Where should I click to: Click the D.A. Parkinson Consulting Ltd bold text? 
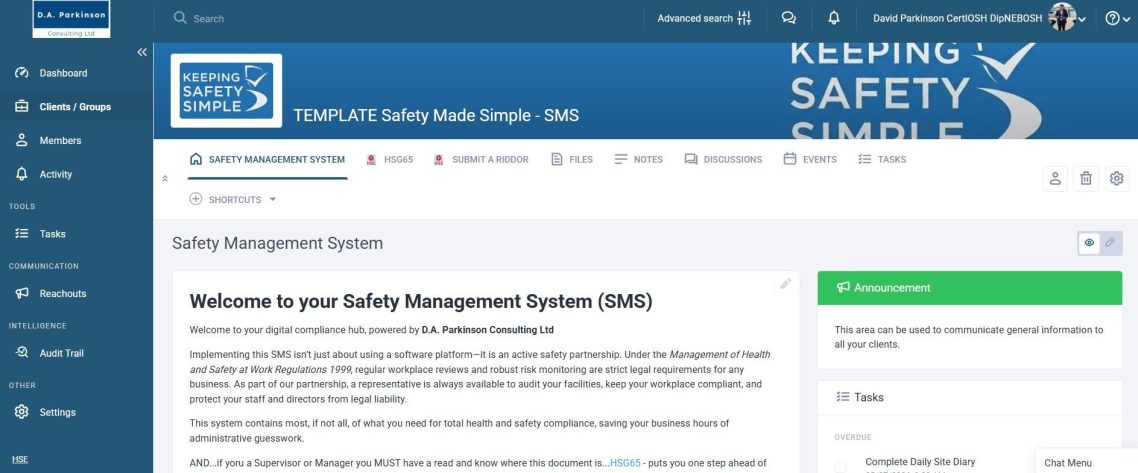488,330
